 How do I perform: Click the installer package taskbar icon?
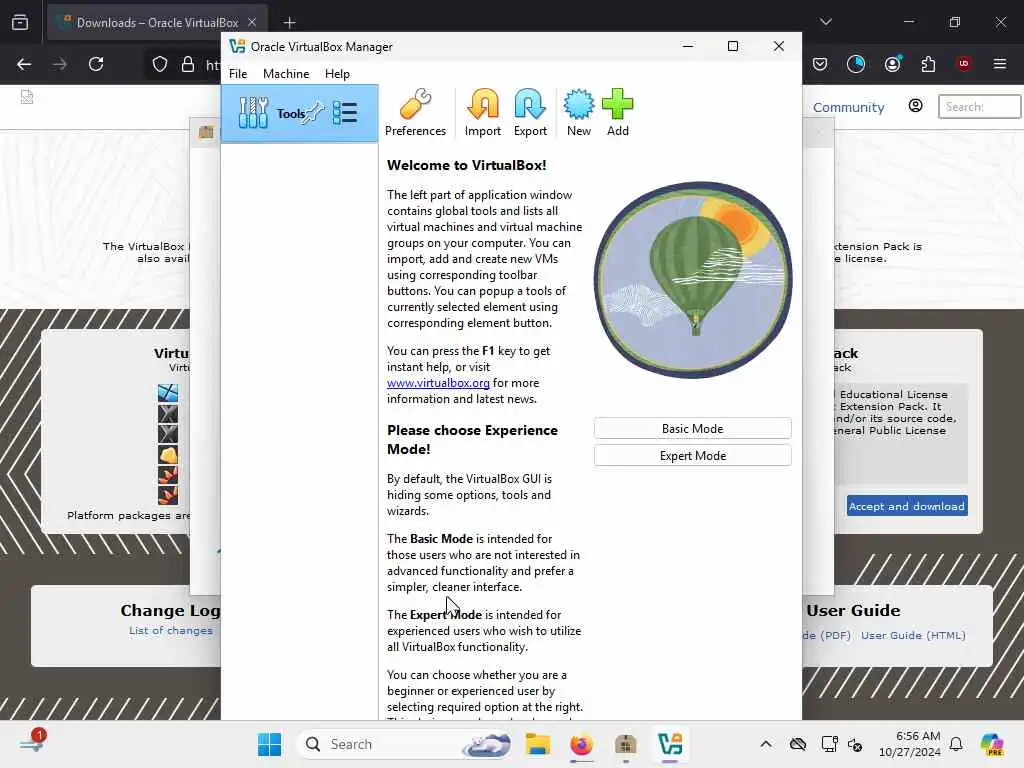tap(626, 744)
